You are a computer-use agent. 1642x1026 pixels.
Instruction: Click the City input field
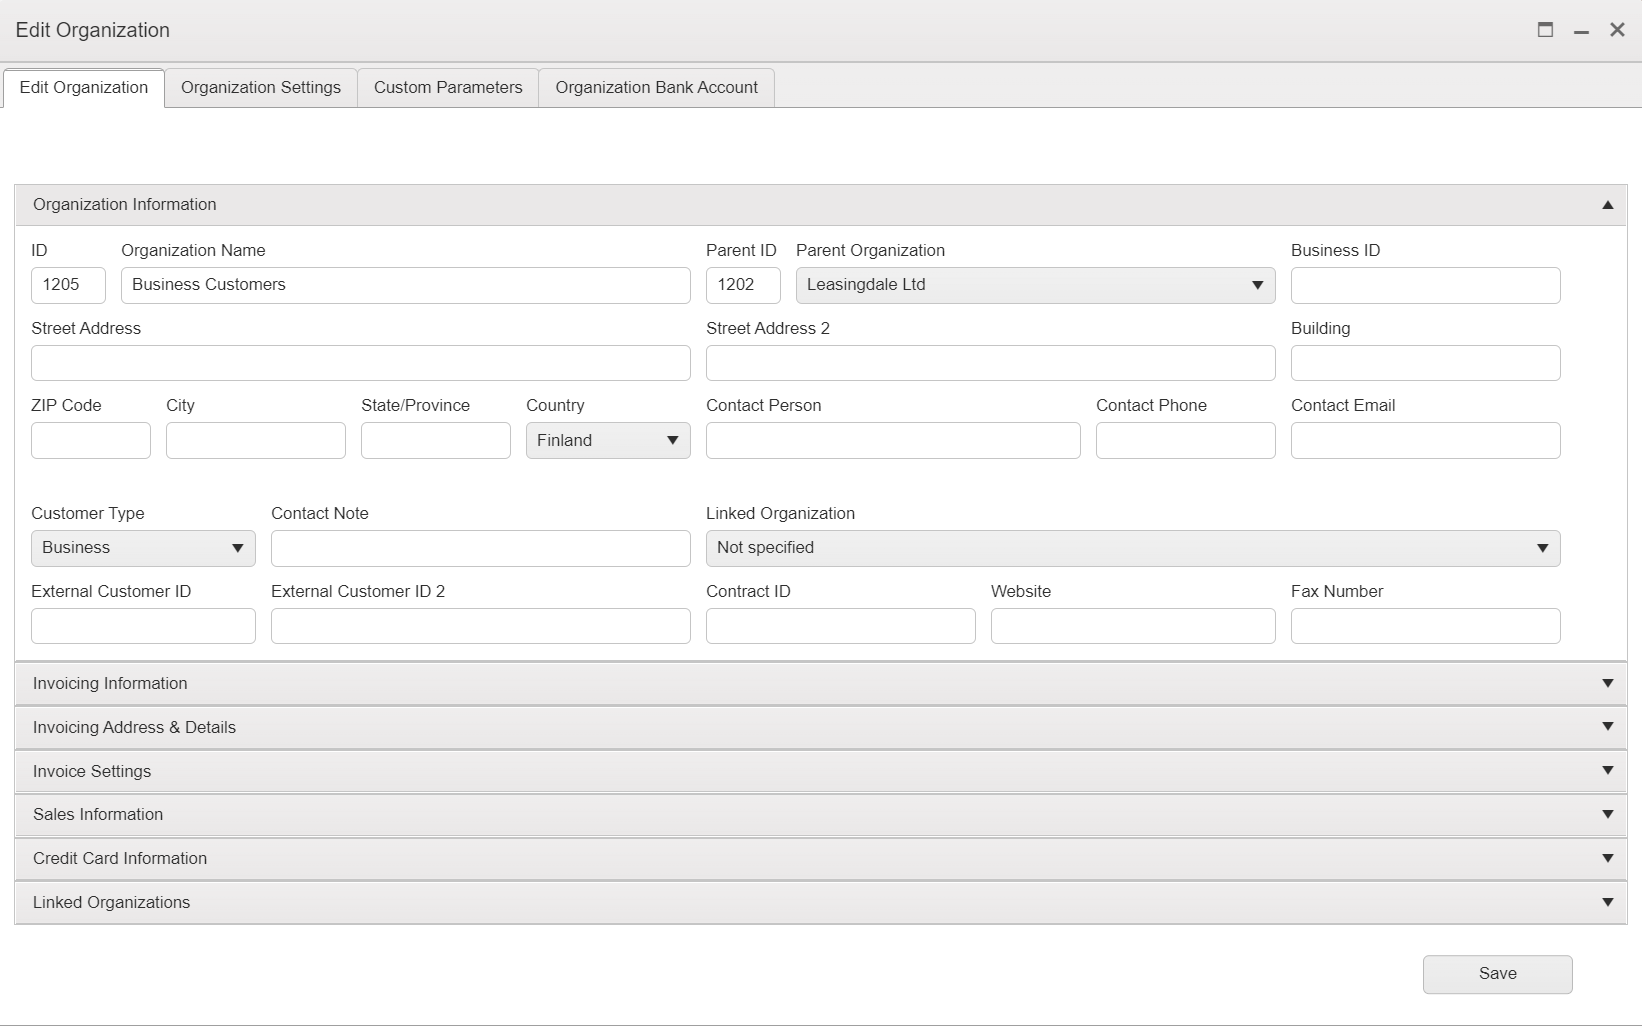pos(255,441)
